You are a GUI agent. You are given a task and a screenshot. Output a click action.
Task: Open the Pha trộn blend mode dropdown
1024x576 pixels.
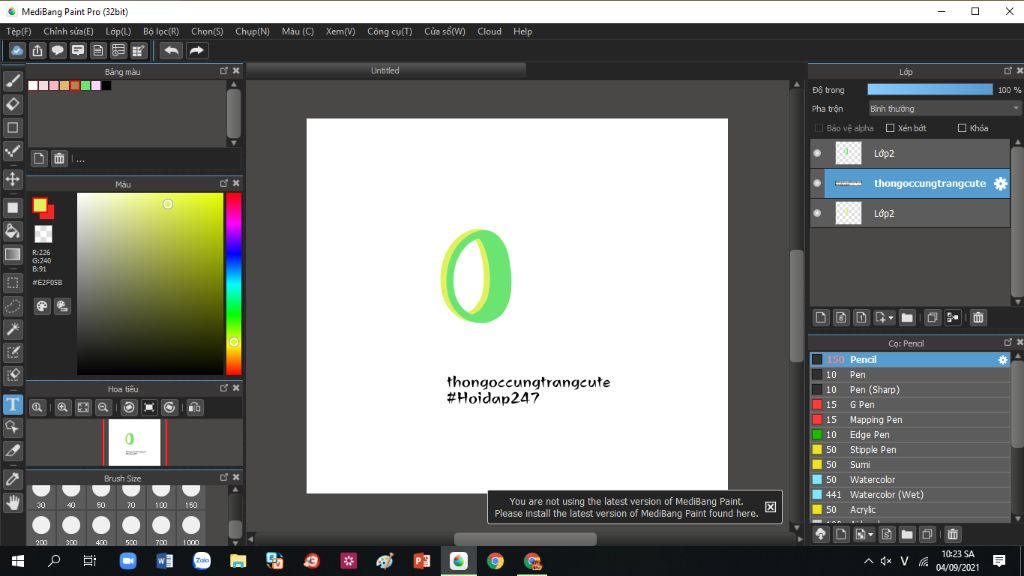point(944,109)
